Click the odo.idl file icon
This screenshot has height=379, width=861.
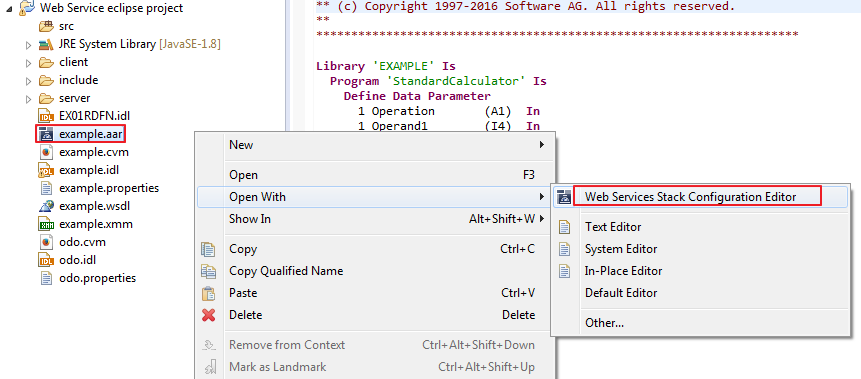46,260
